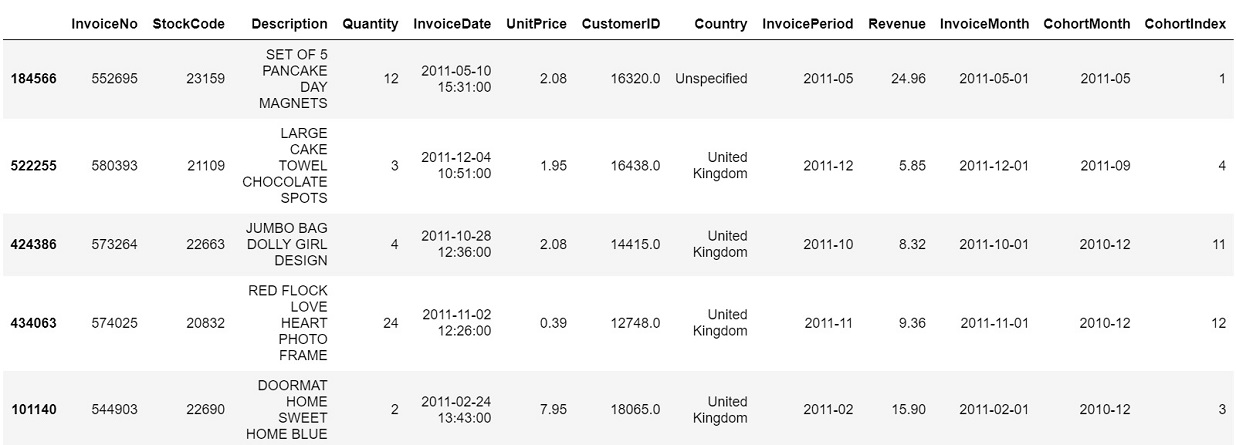Viewport: 1236px width, 445px height.
Task: Click the InvoicePeriod column header
Action: click(x=808, y=23)
